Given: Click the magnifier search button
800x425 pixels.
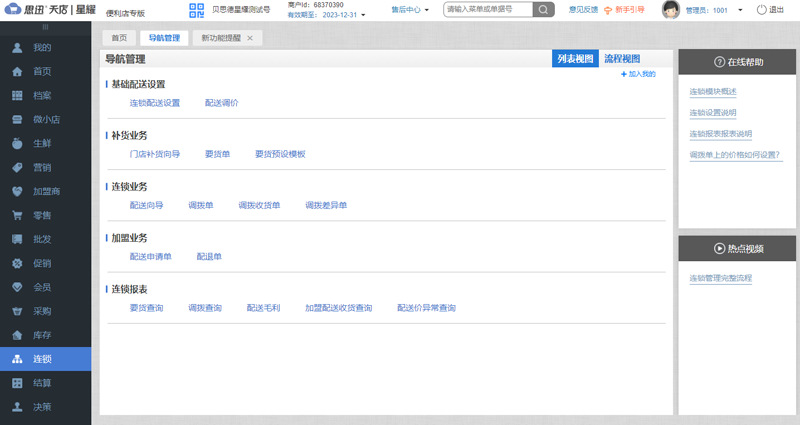Looking at the screenshot, I should (543, 9).
